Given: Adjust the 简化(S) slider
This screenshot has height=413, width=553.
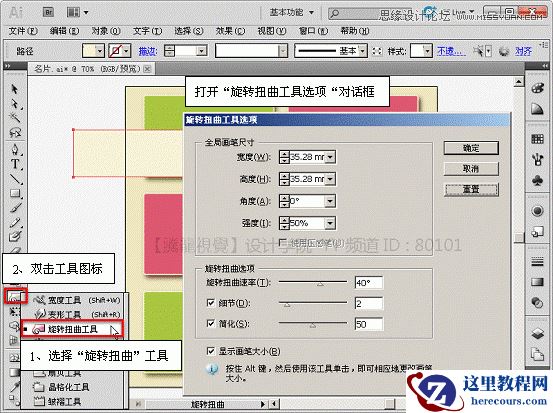Looking at the screenshot, I should 313,324.
